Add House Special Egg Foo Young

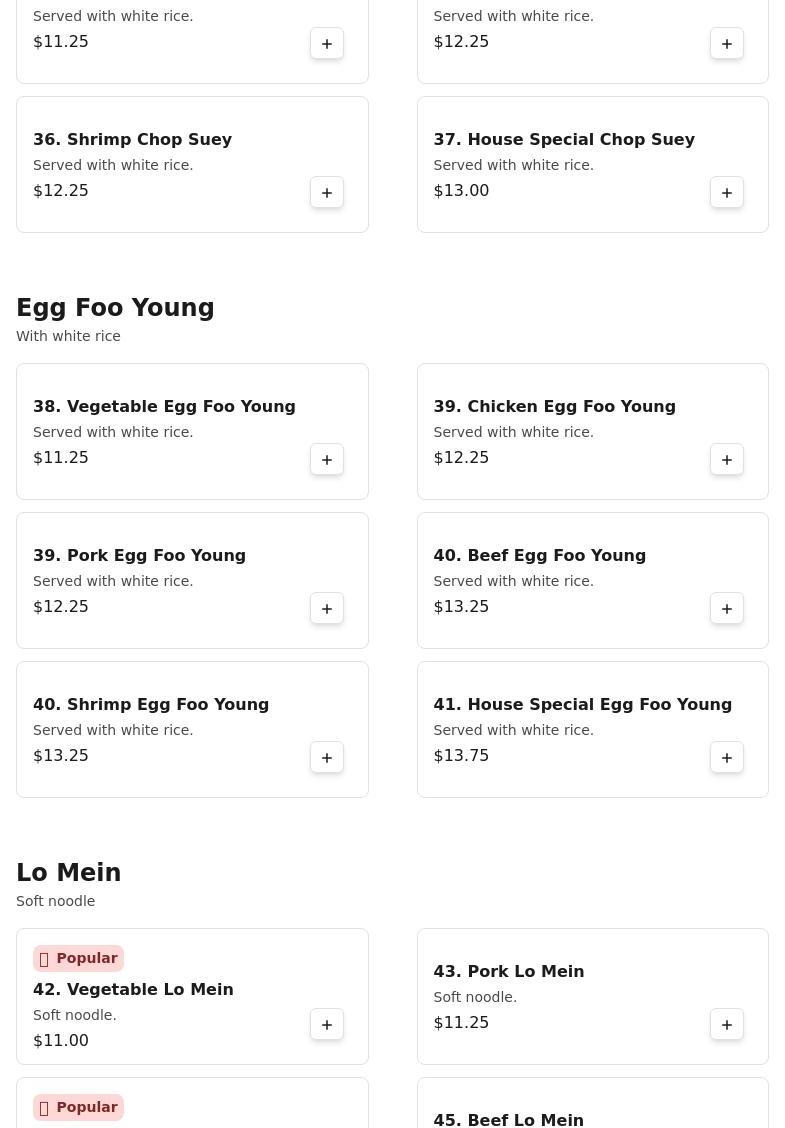point(727,757)
